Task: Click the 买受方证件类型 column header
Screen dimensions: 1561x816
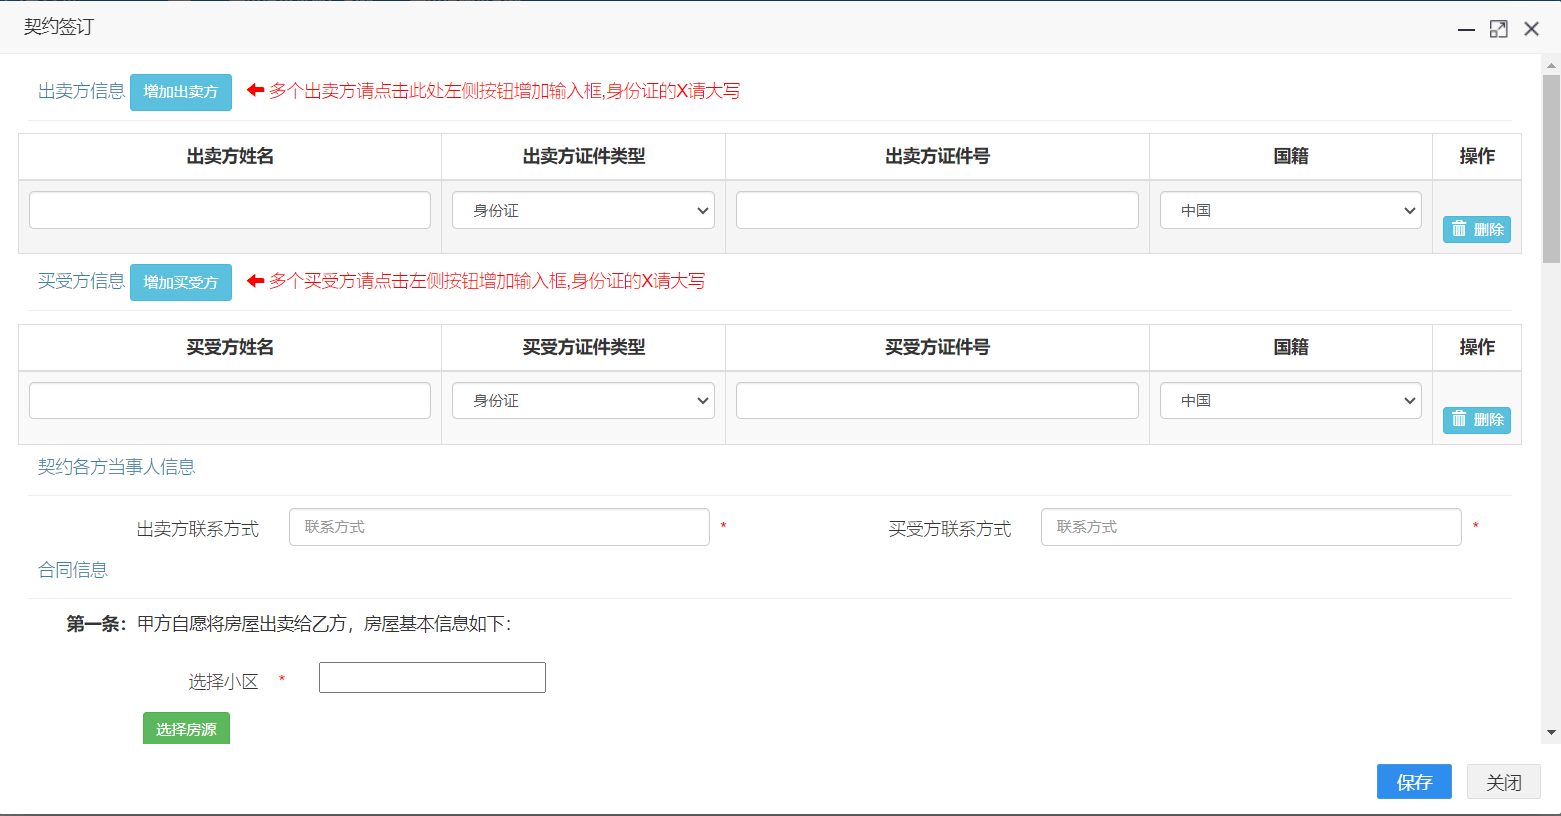Action: (x=584, y=347)
